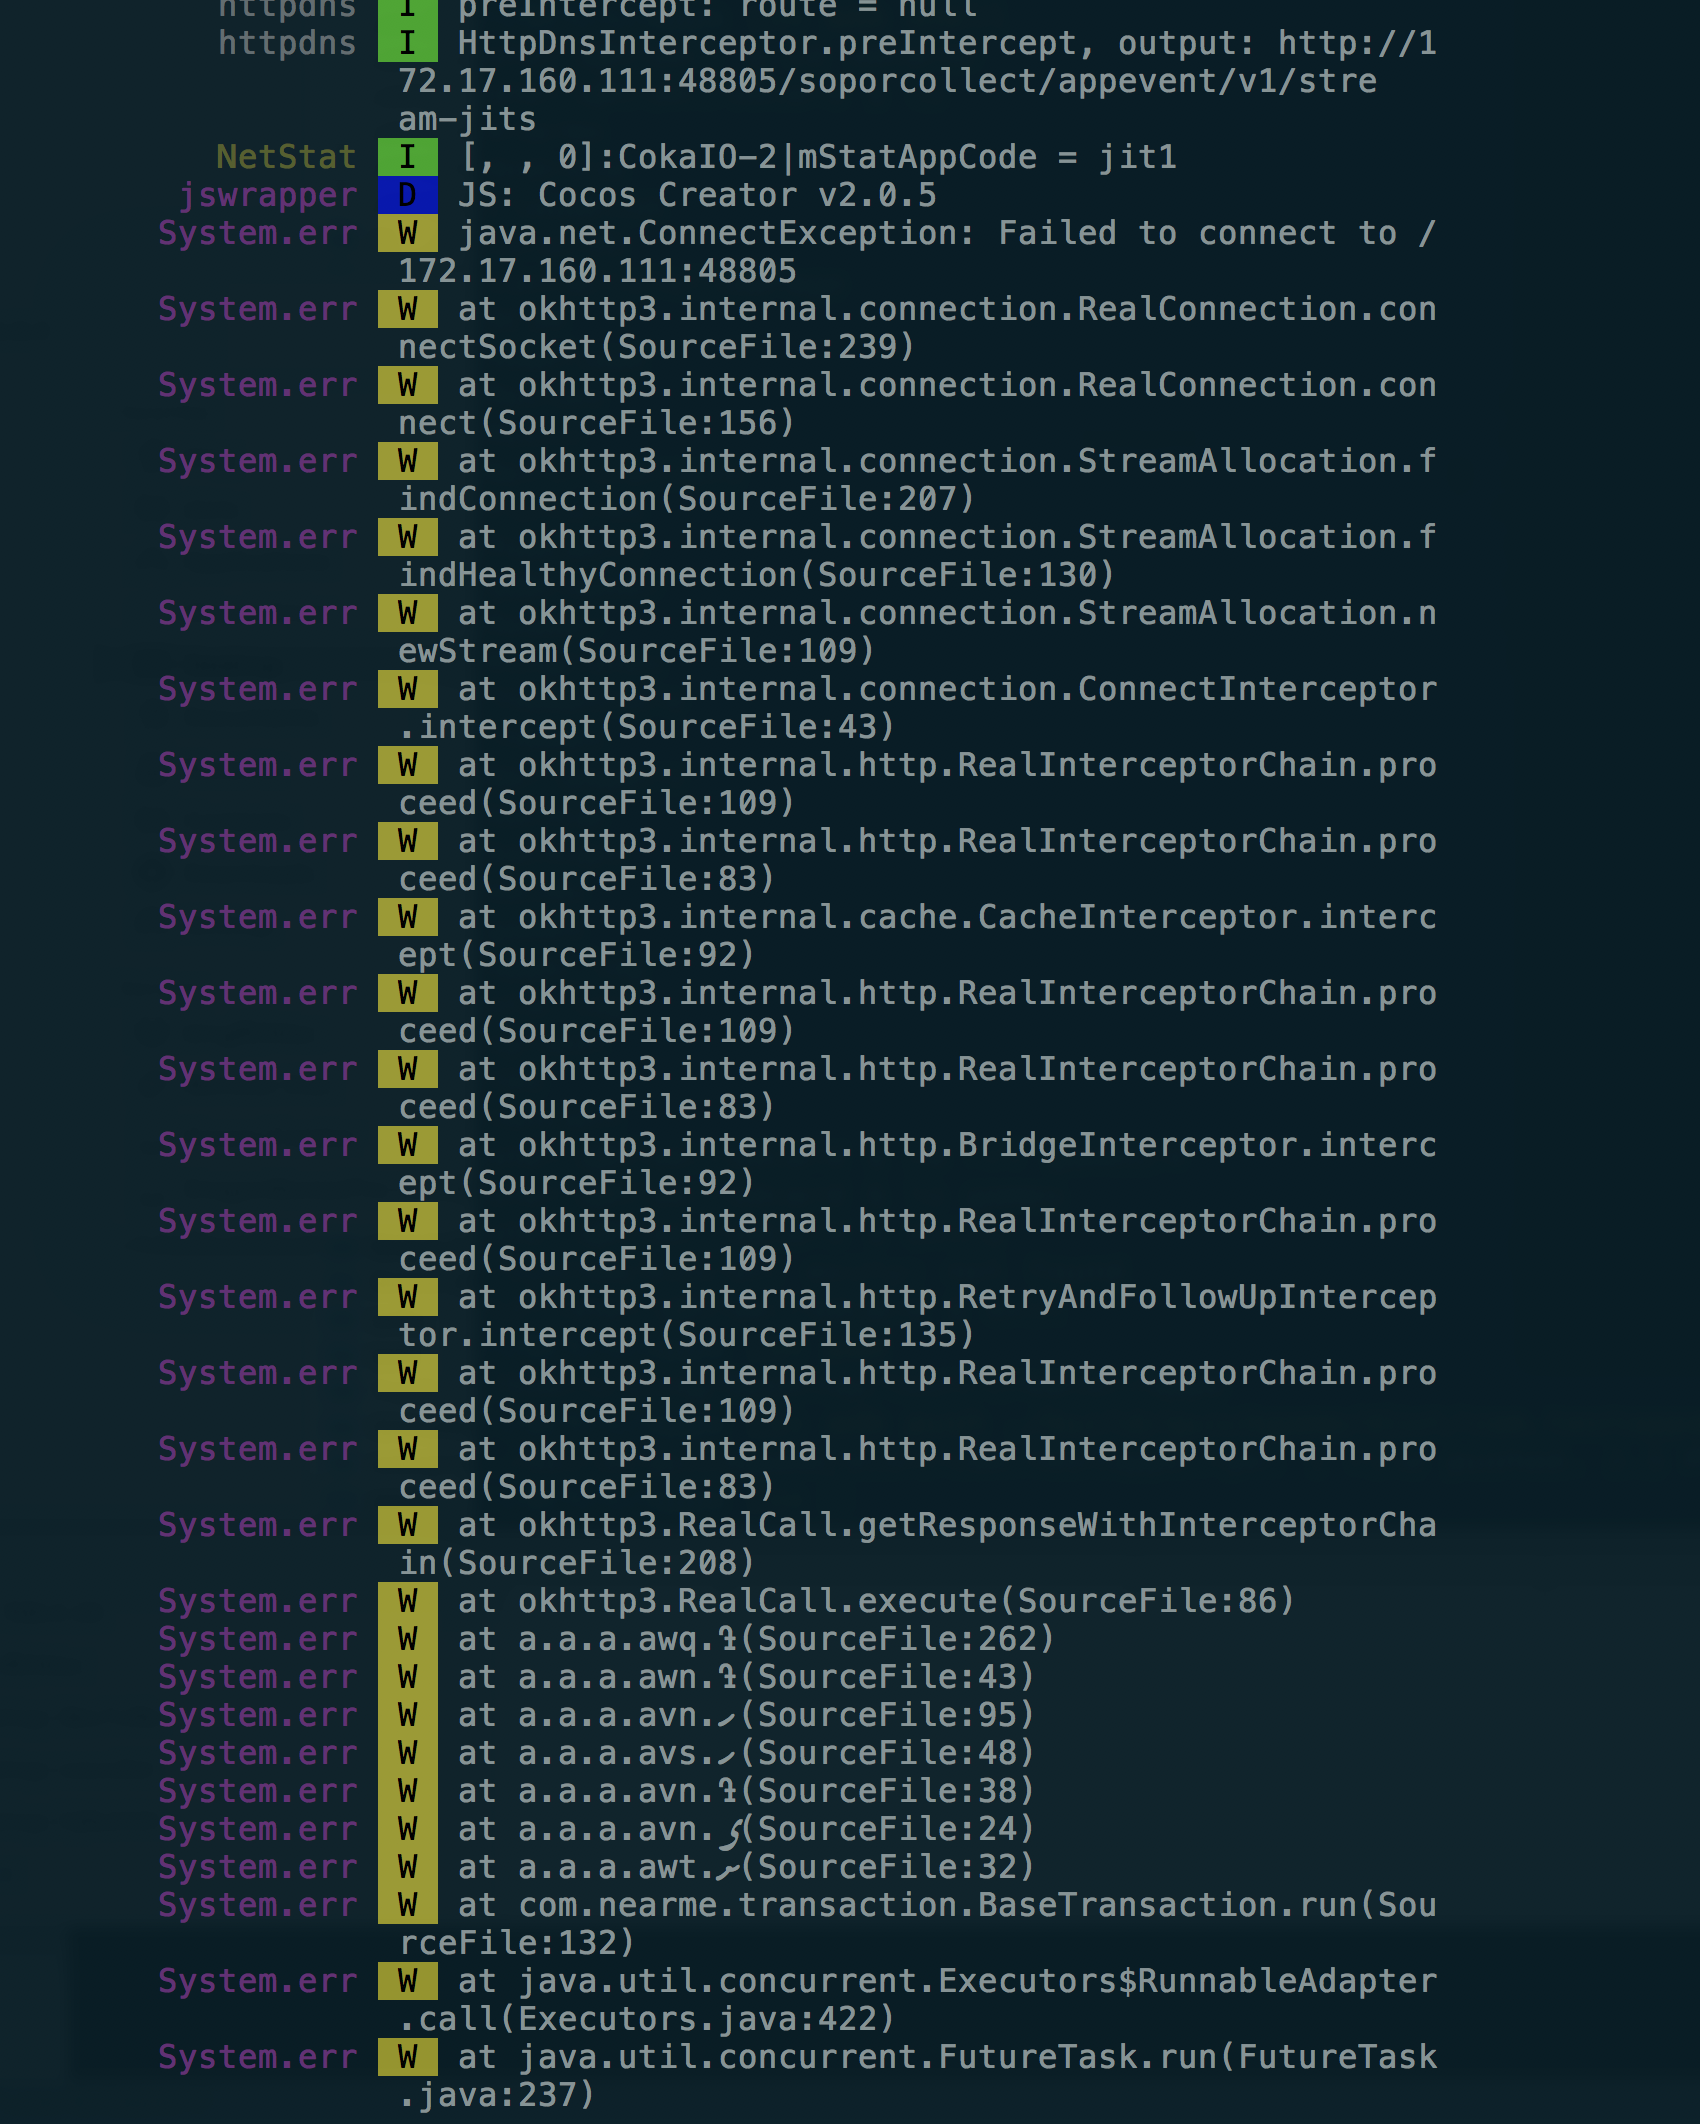The image size is (1700, 2124).
Task: Click the RetryAndFollowUpInterceptor stack frame
Action: (x=946, y=1297)
